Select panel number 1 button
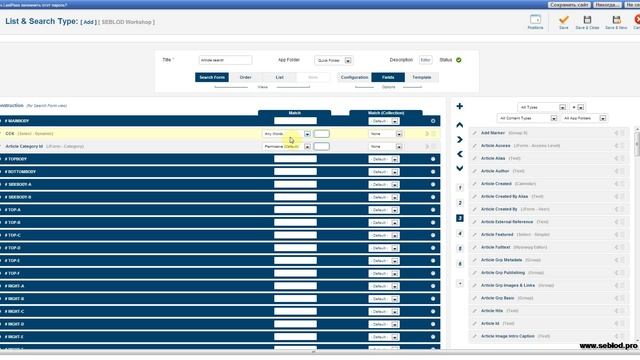The image size is (640, 360). 460,188
